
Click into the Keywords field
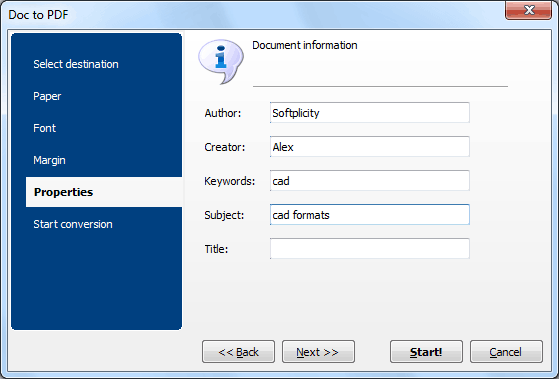tap(370, 181)
